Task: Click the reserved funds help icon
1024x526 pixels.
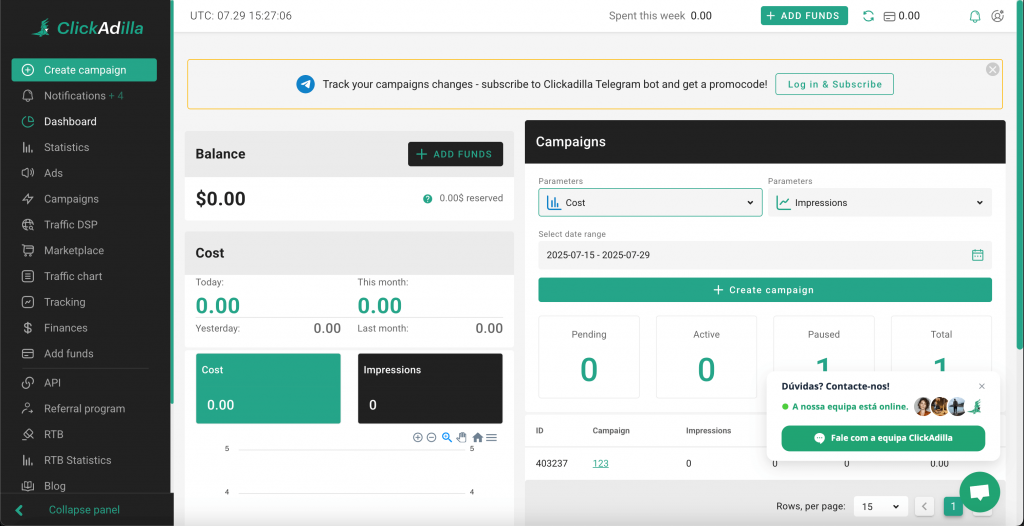Action: 428,199
